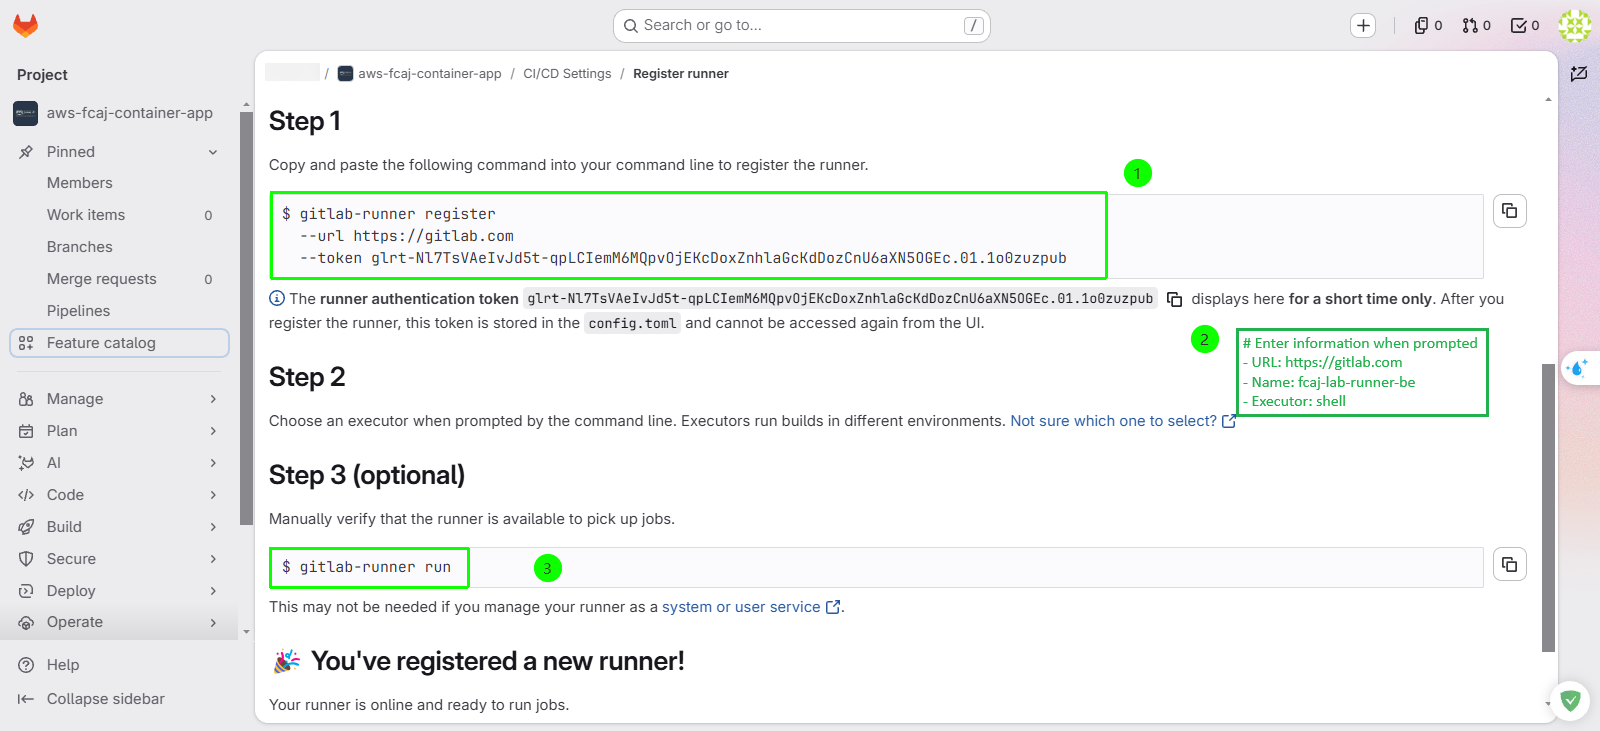
Task: Click the 'Step 3 (optional)' heading
Action: [x=367, y=475]
